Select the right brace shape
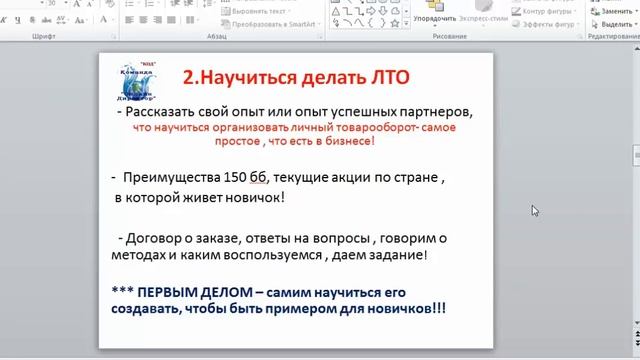 383,23
